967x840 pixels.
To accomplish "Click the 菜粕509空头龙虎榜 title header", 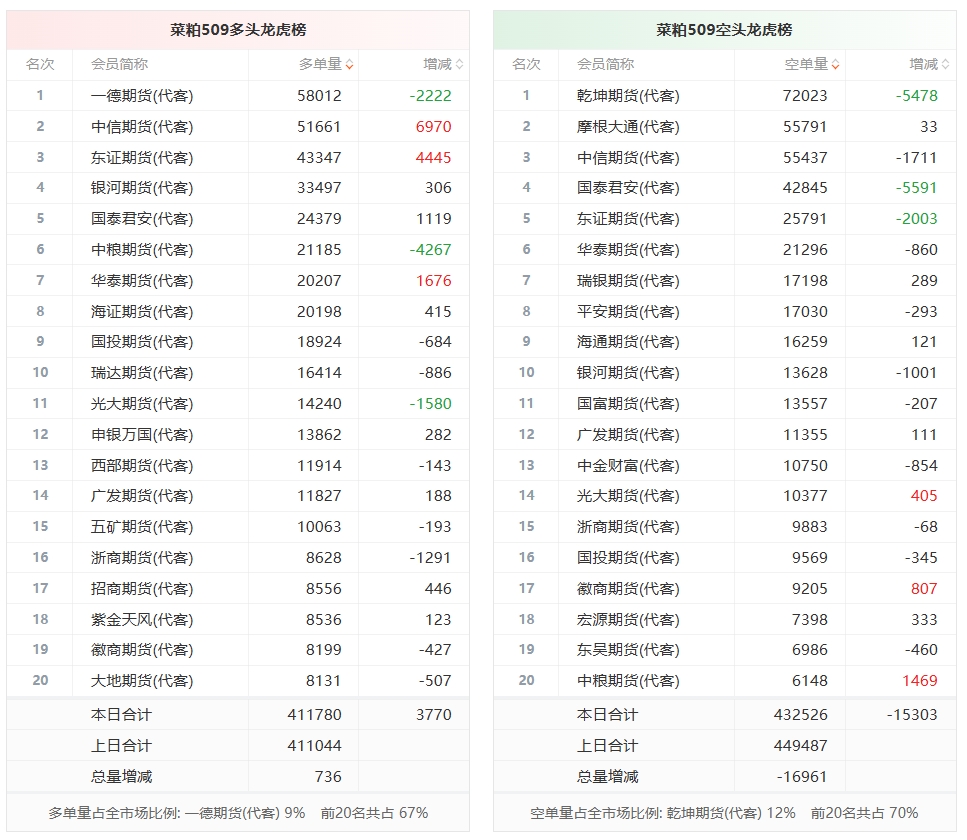I will (x=724, y=30).
